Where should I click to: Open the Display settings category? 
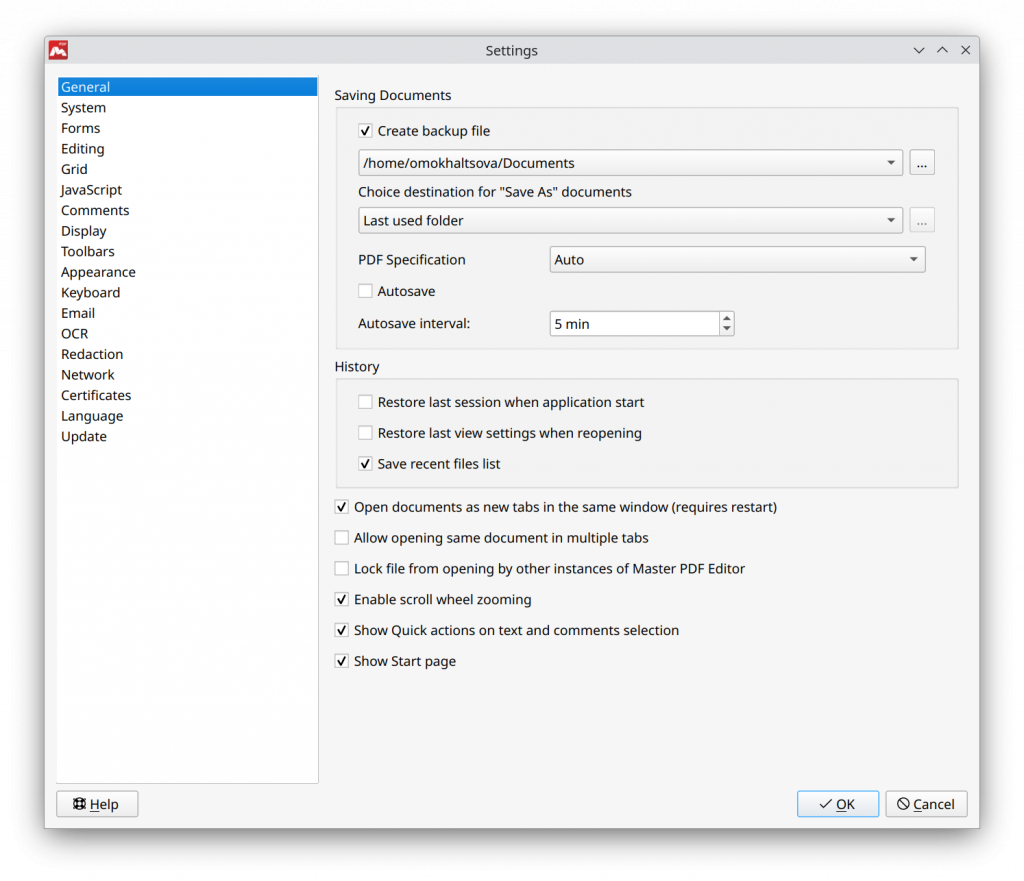(187, 231)
